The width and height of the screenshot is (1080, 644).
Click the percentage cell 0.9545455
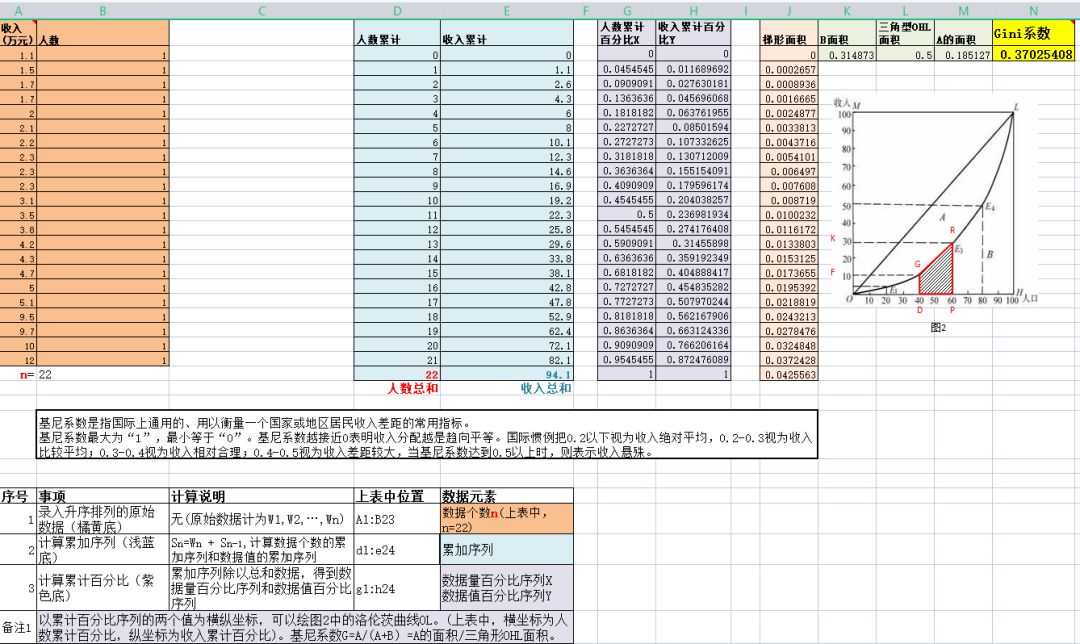pyautogui.click(x=627, y=360)
